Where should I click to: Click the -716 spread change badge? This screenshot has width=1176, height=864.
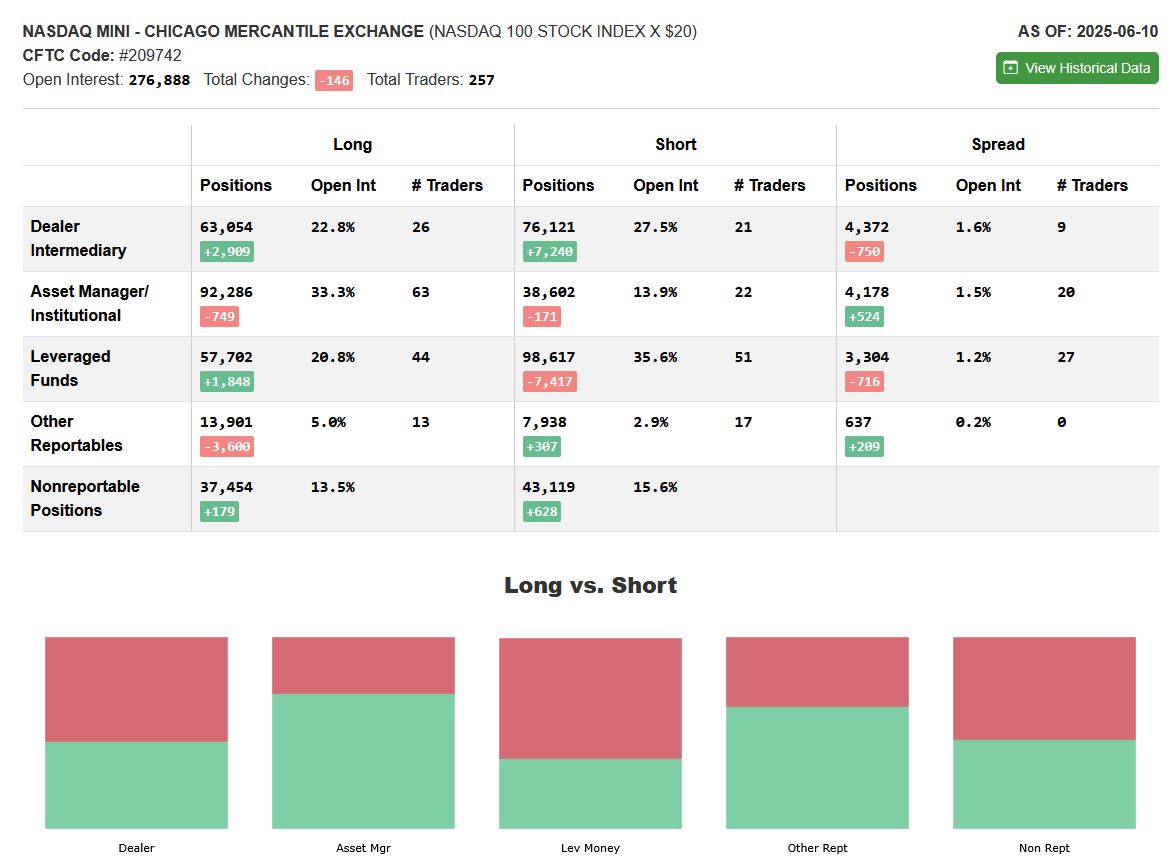(864, 382)
